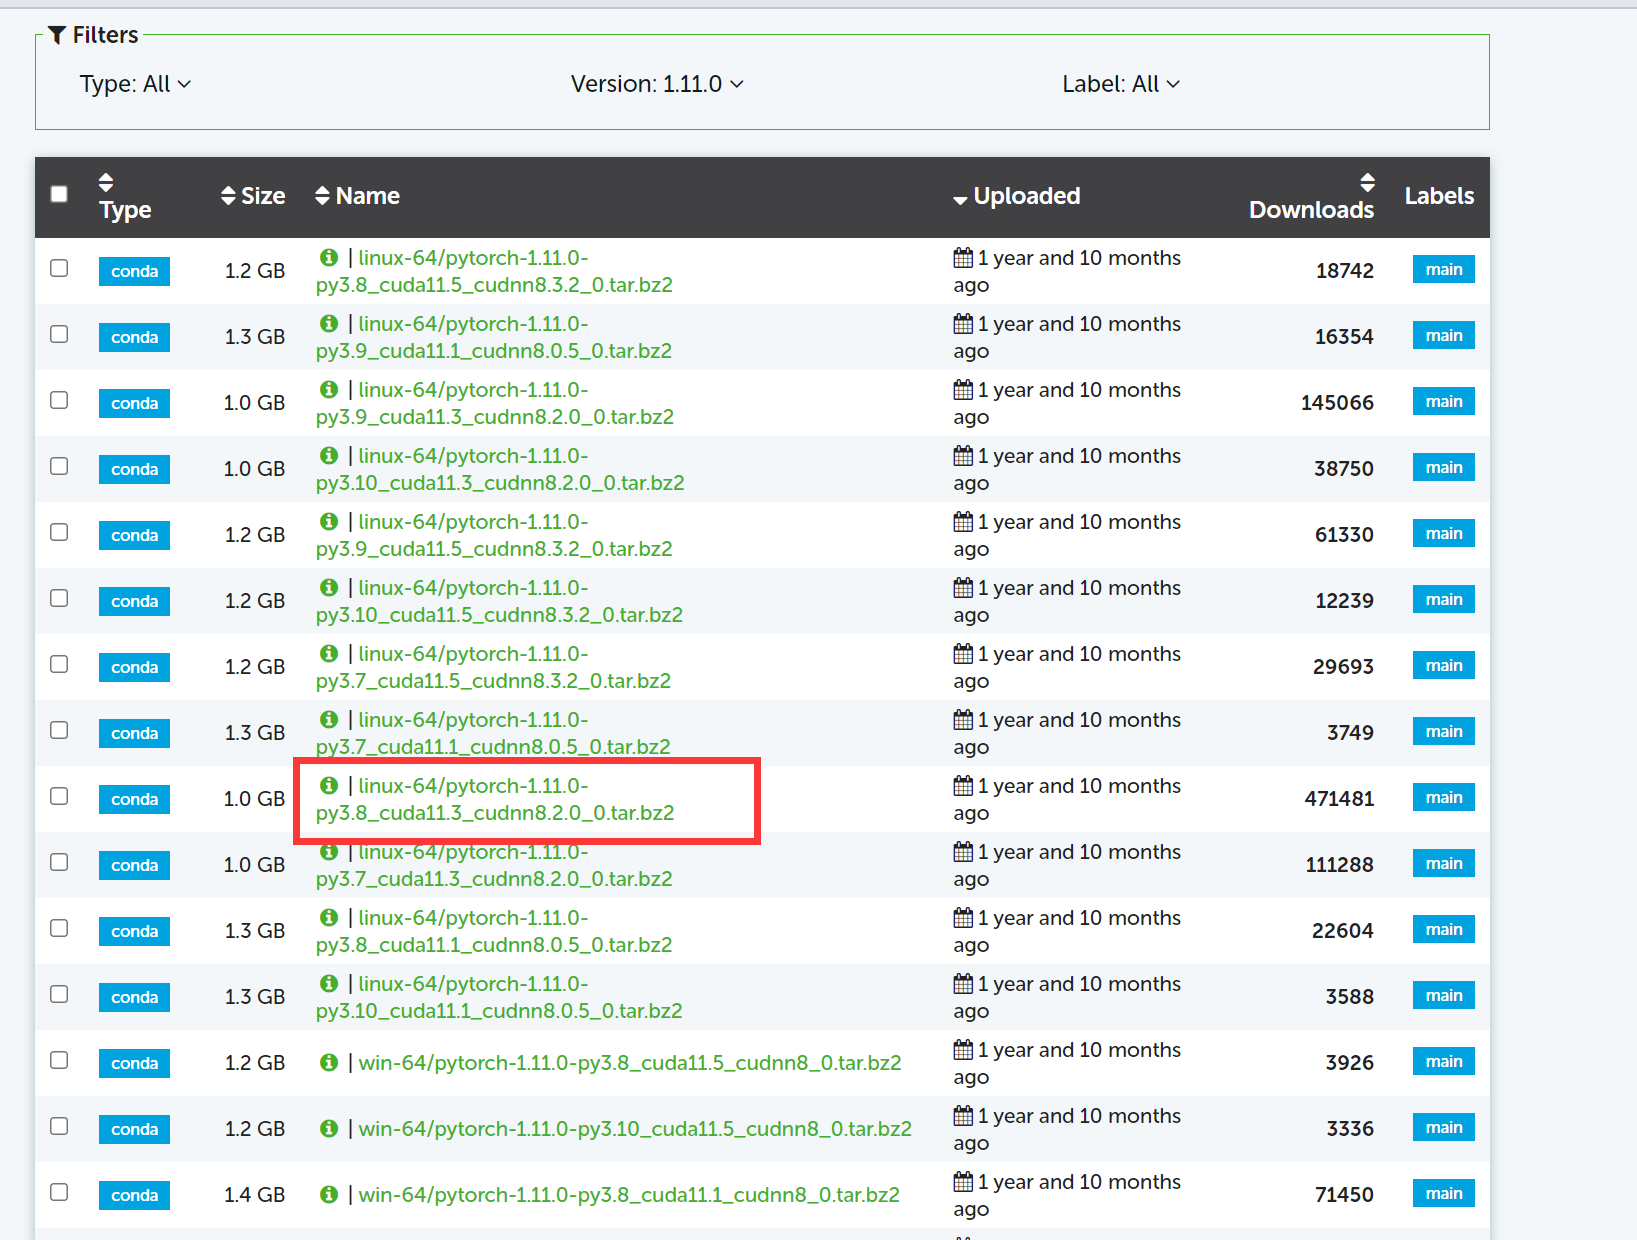Click download count 145066
Screen dimensions: 1637x1240
tap(1337, 403)
